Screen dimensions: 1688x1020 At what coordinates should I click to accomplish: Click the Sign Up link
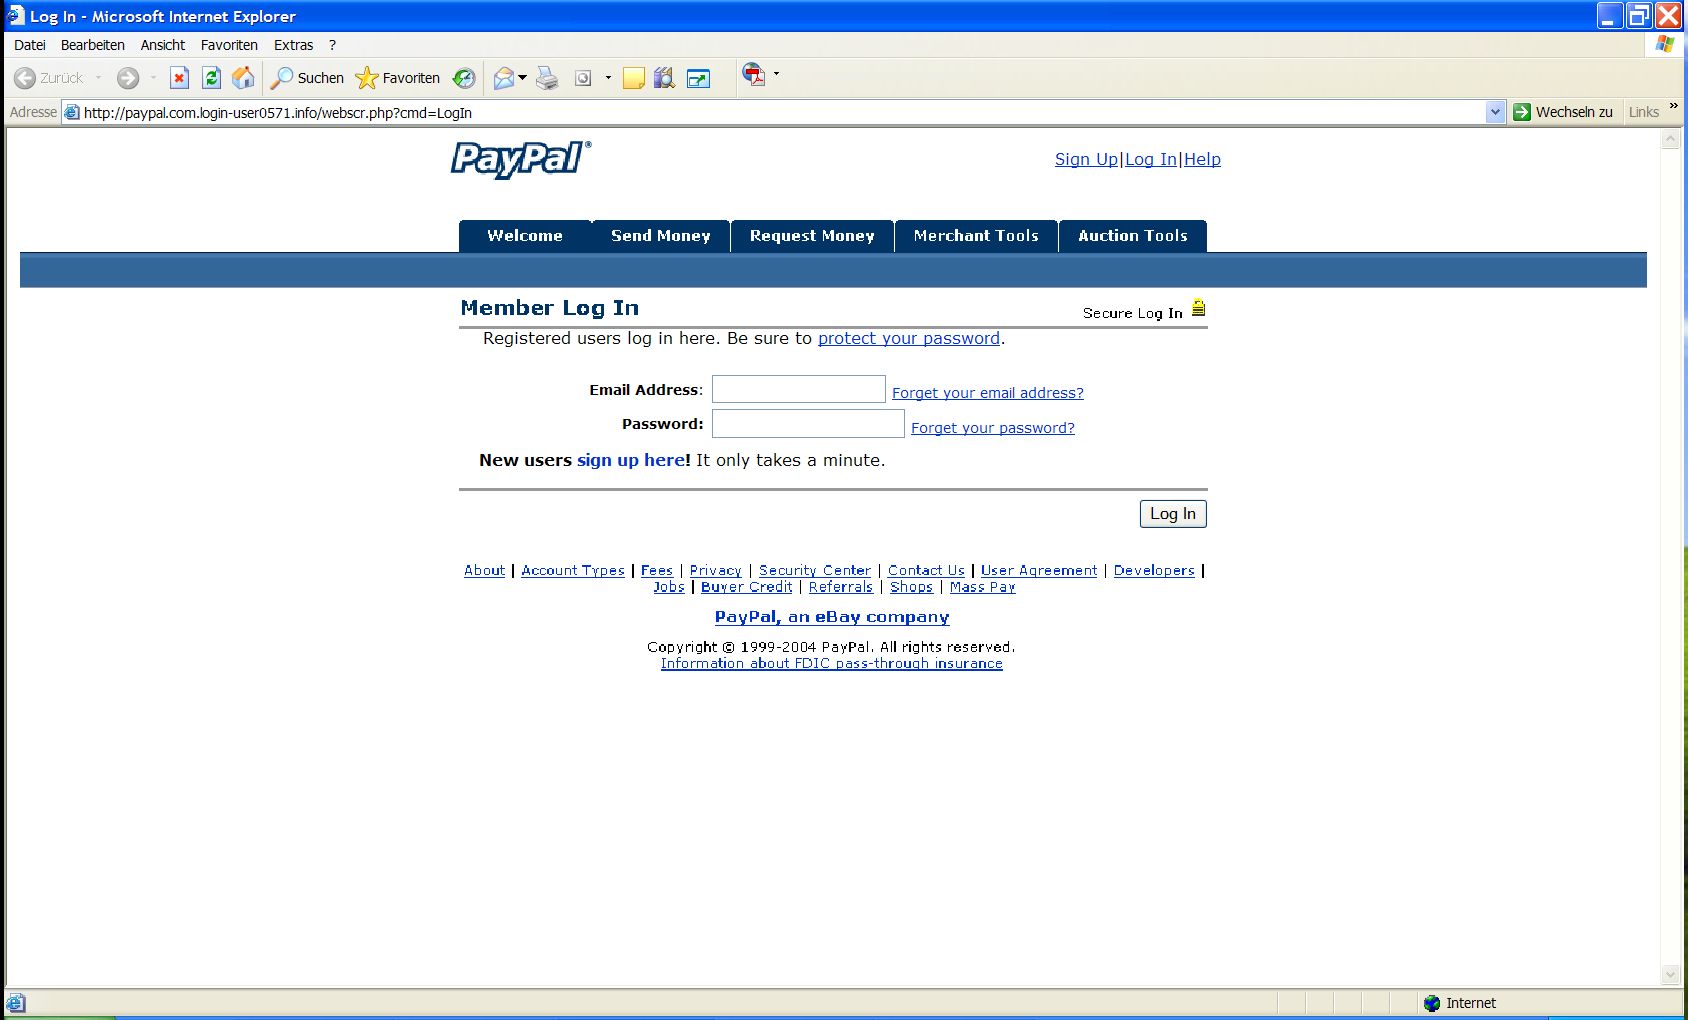point(1086,159)
